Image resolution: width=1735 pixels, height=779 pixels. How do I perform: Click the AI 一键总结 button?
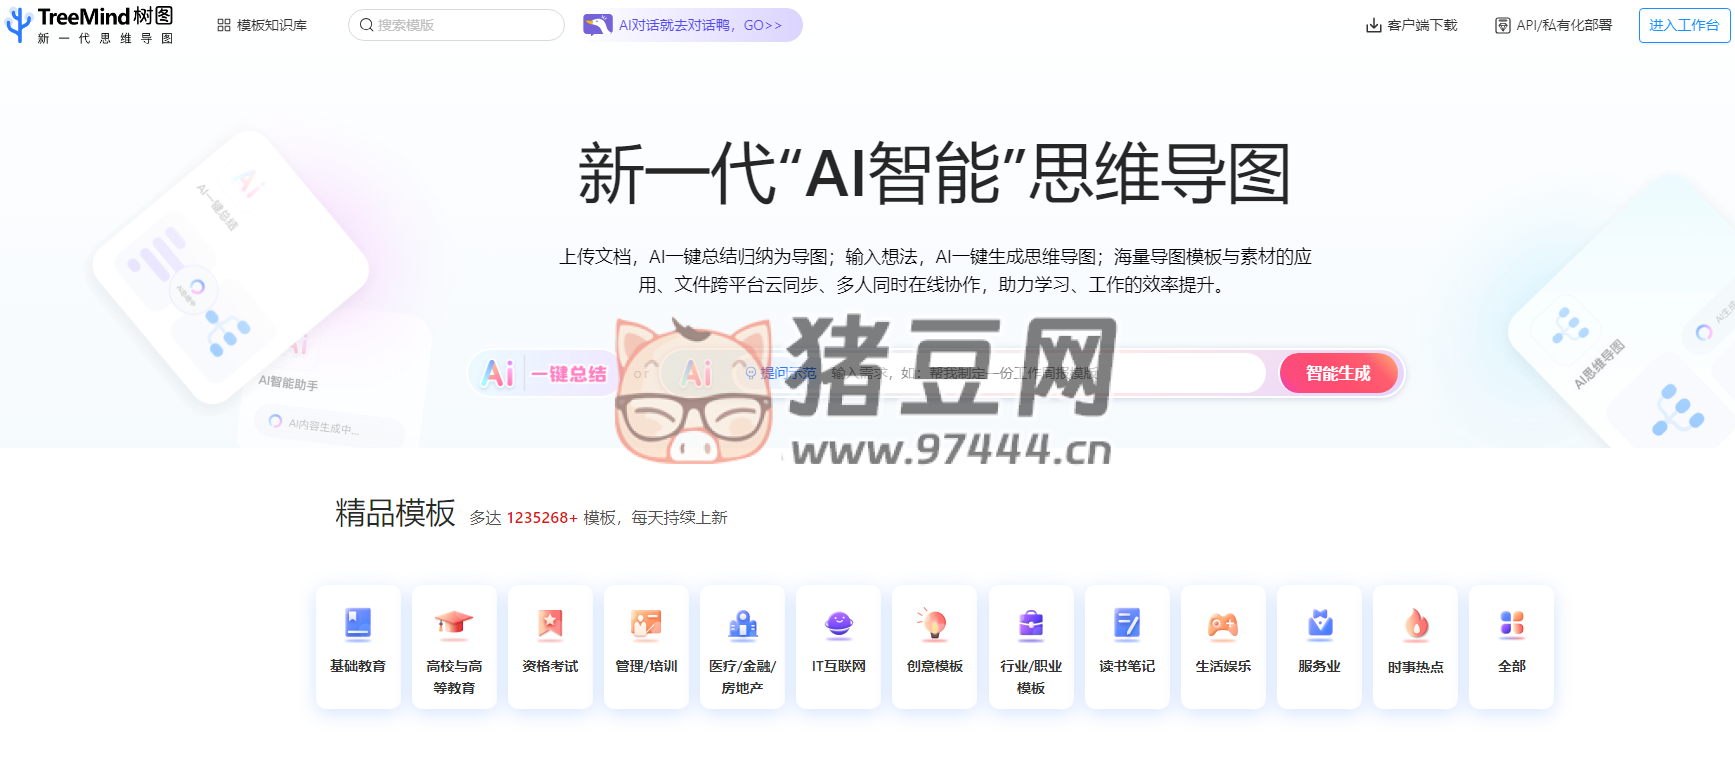pyautogui.click(x=545, y=373)
